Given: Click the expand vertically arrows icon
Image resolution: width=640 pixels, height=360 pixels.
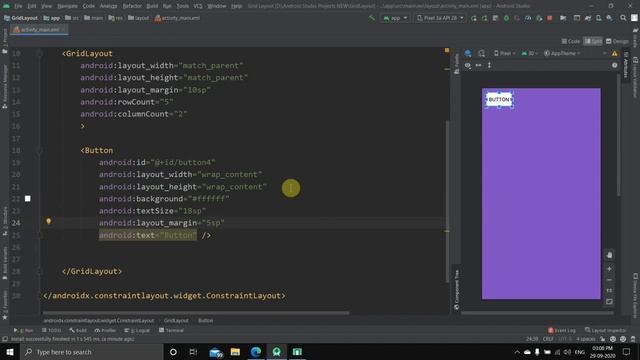Looking at the screenshot, I should (489, 65).
